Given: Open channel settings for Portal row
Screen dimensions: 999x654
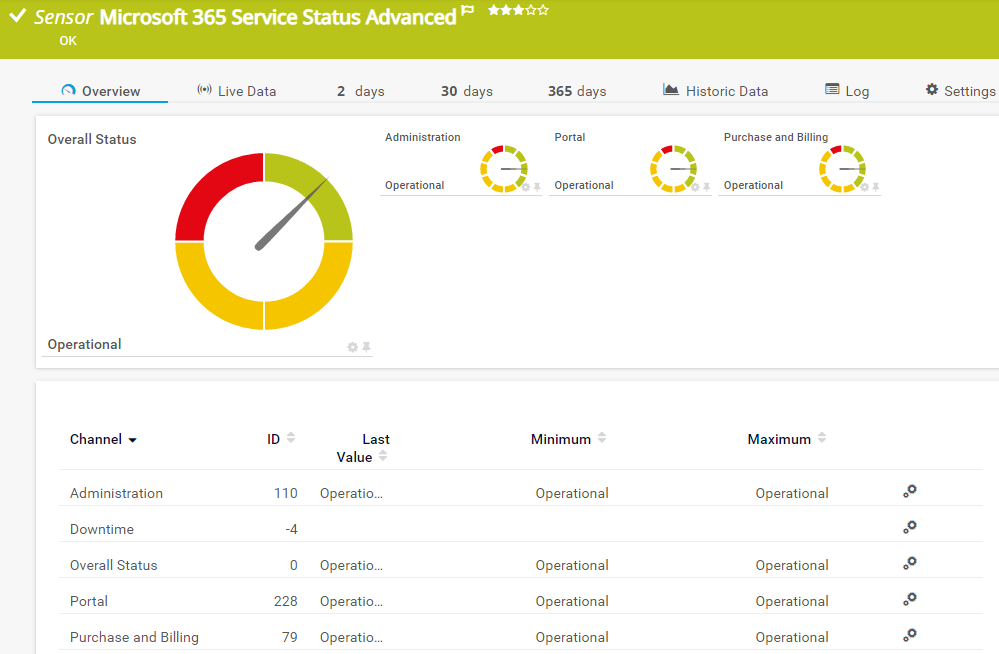Looking at the screenshot, I should pos(909,599).
